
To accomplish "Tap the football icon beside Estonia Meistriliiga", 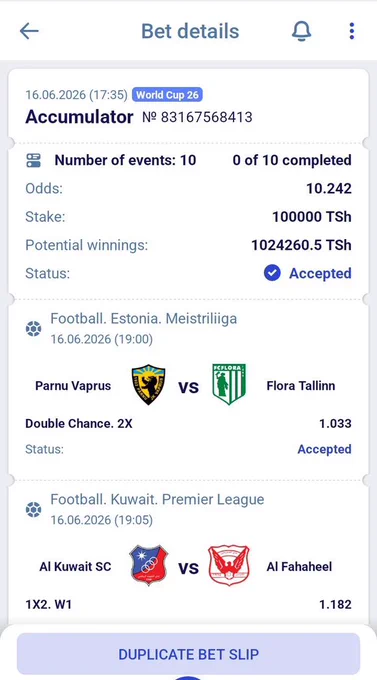I will point(33,329).
